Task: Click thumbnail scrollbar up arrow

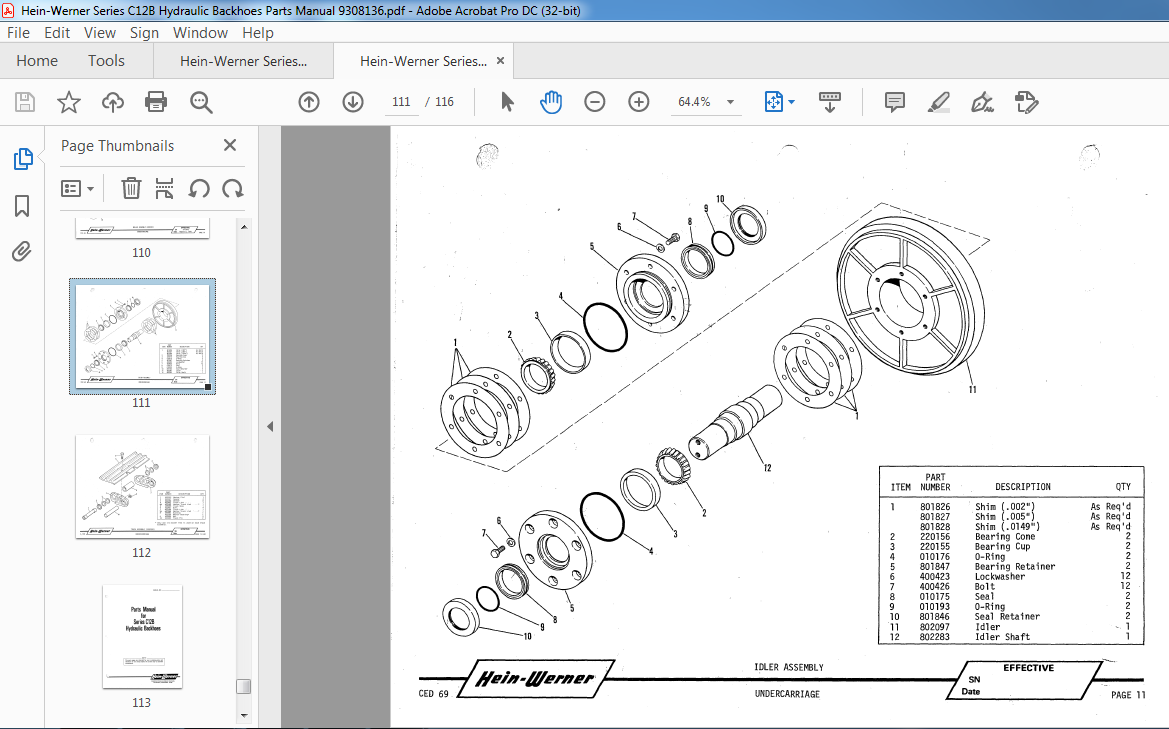Action: (244, 226)
